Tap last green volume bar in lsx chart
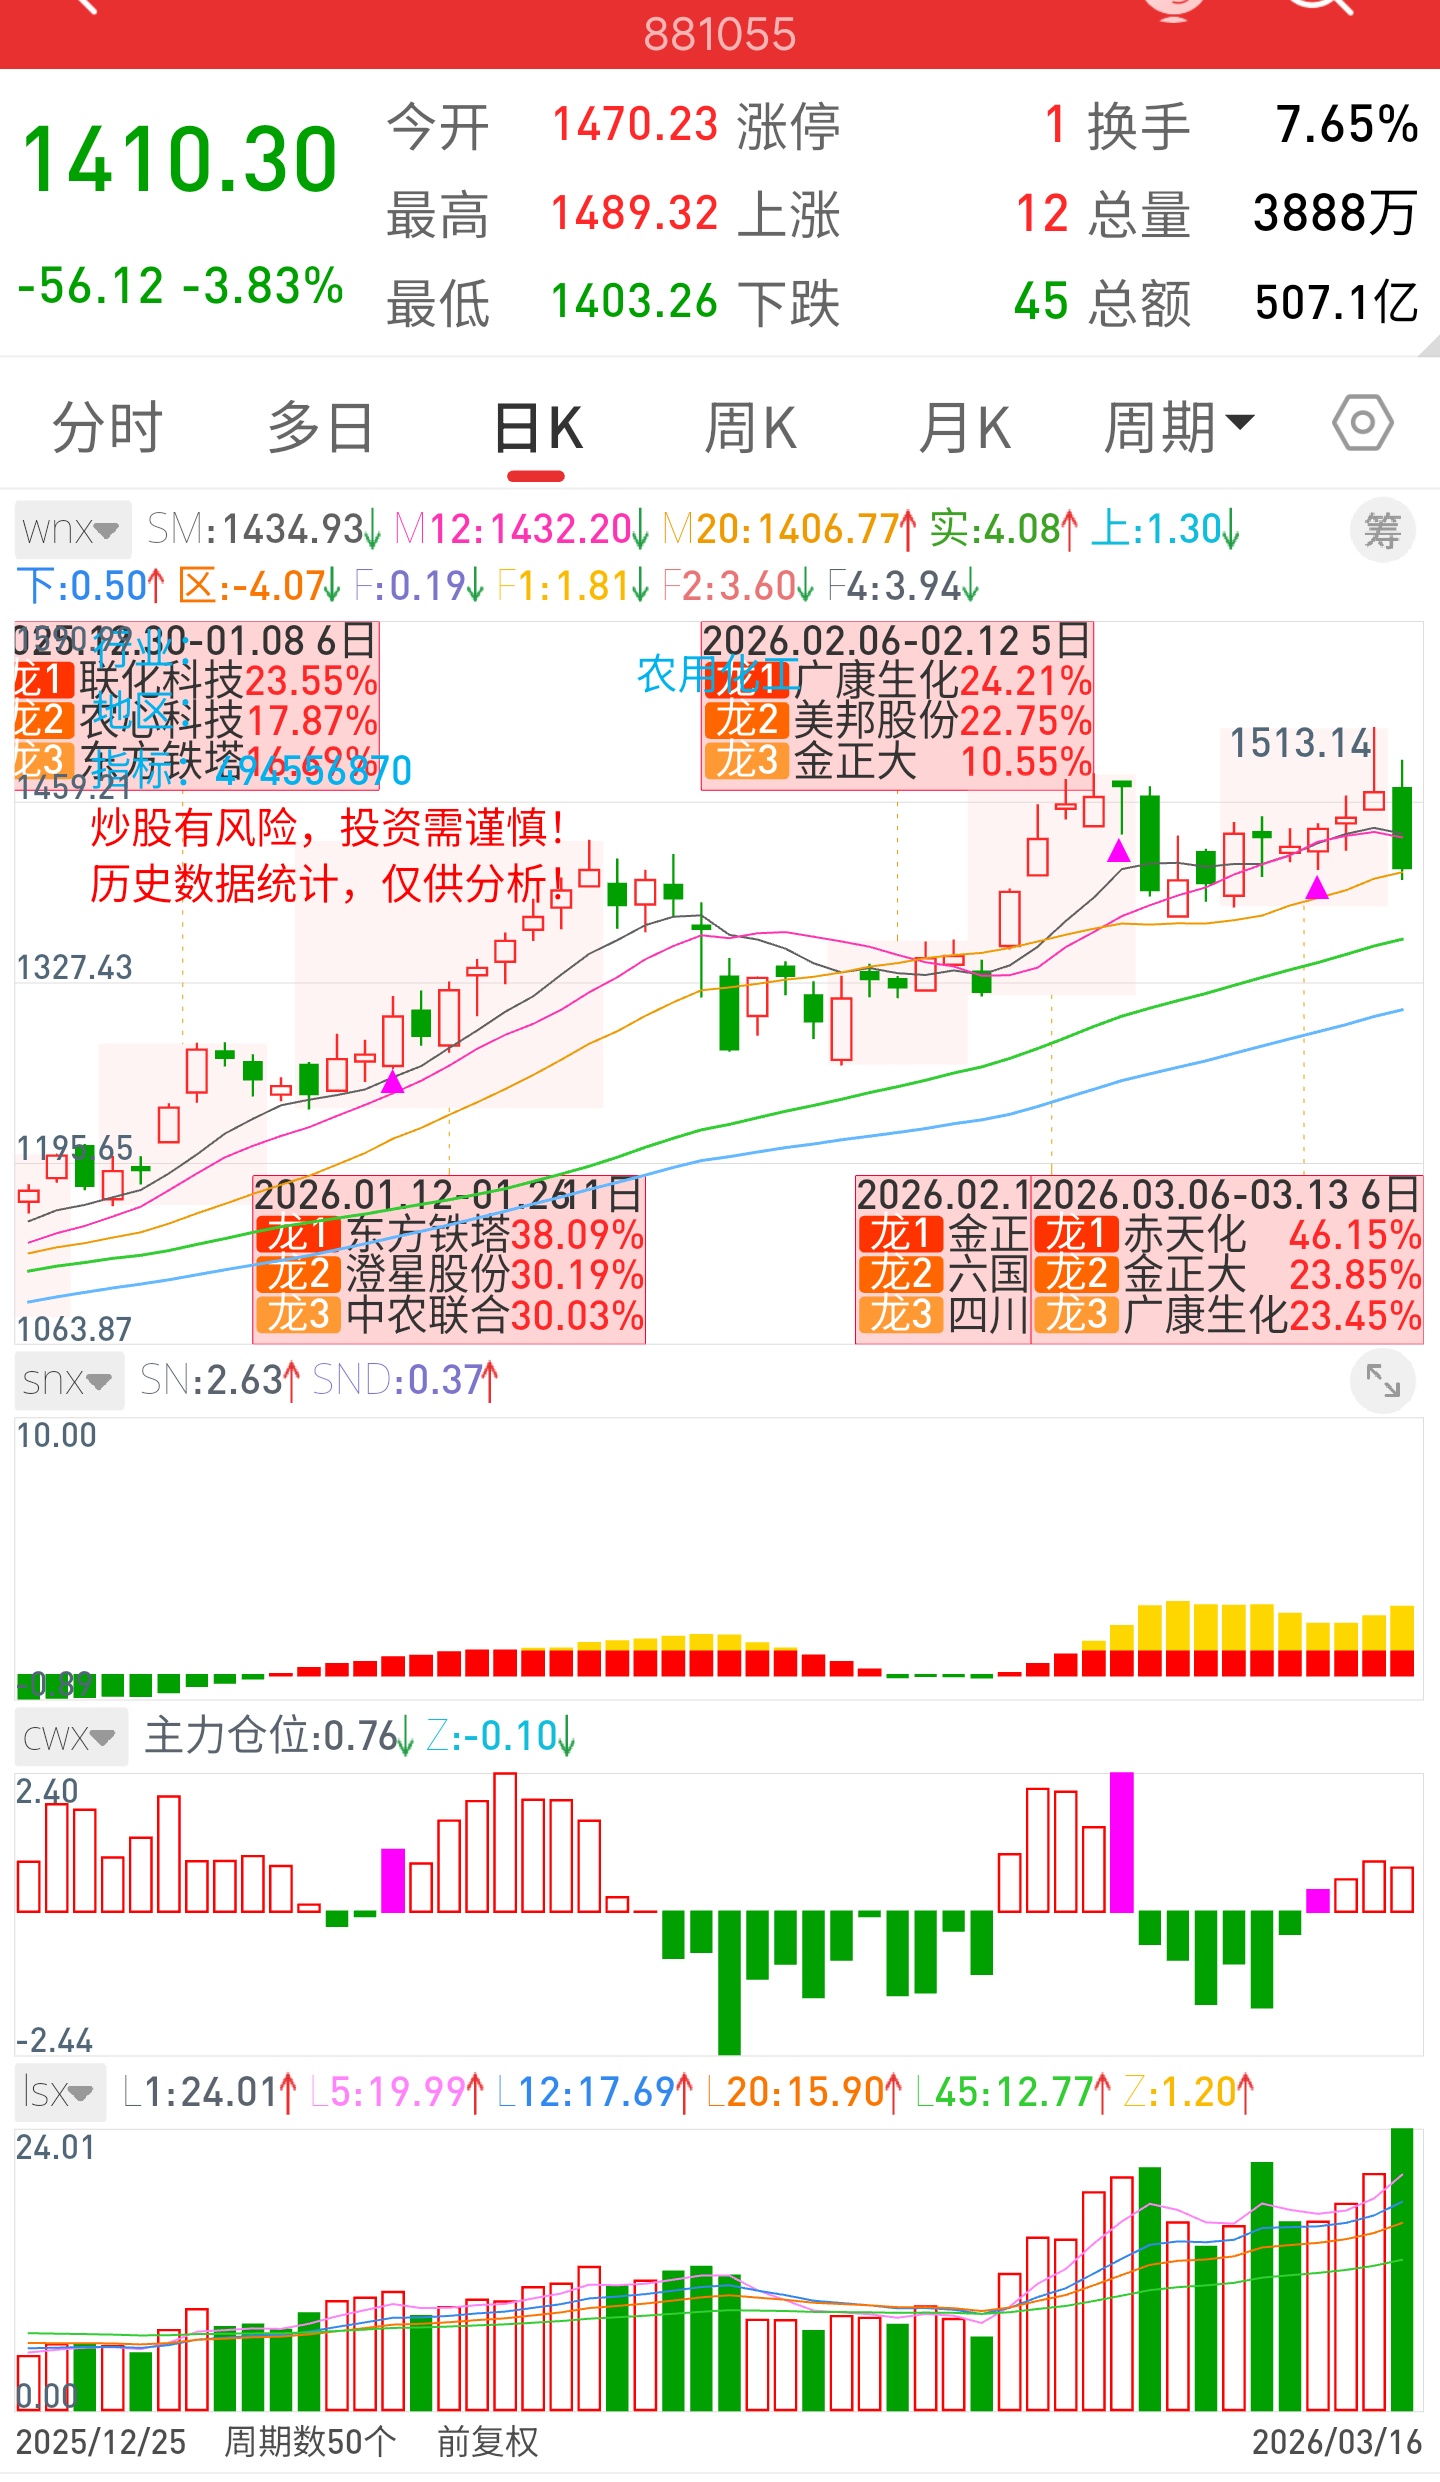 [x=1402, y=2270]
